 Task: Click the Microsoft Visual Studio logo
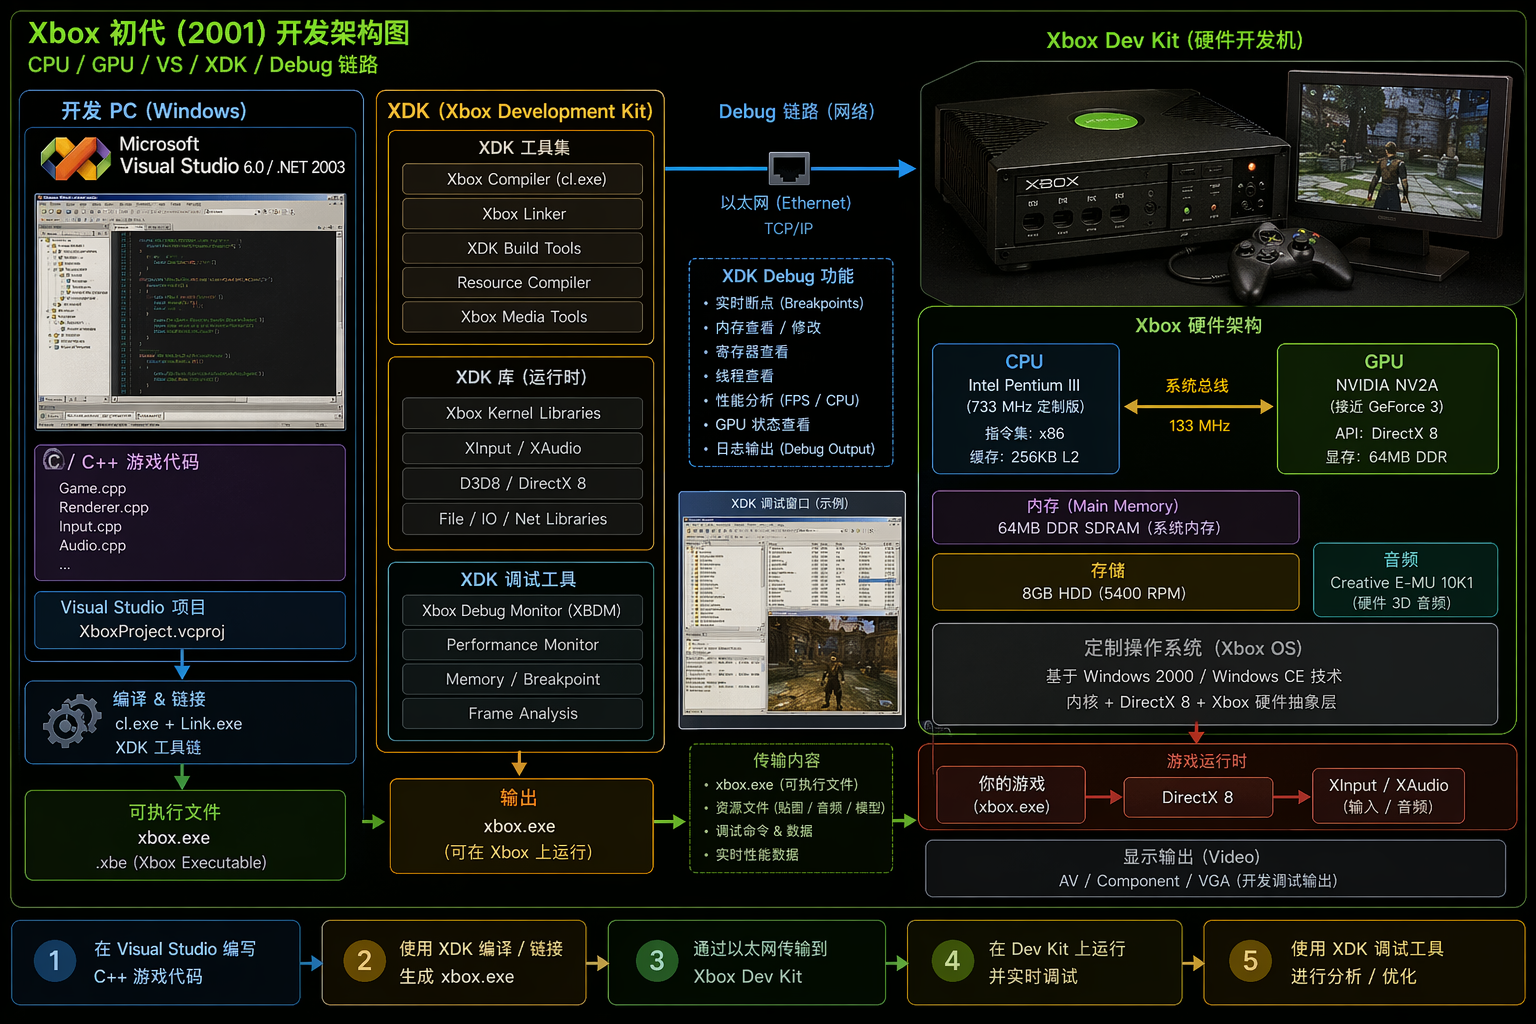(x=76, y=157)
